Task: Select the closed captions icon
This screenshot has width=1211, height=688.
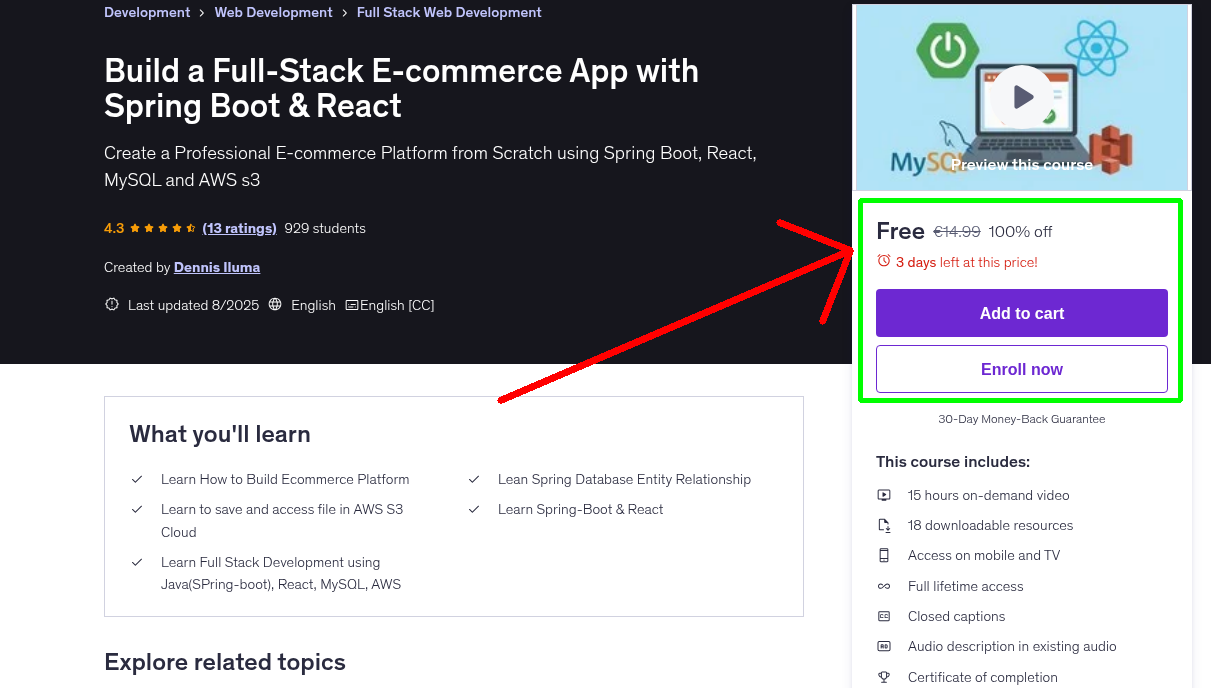Action: tap(884, 616)
